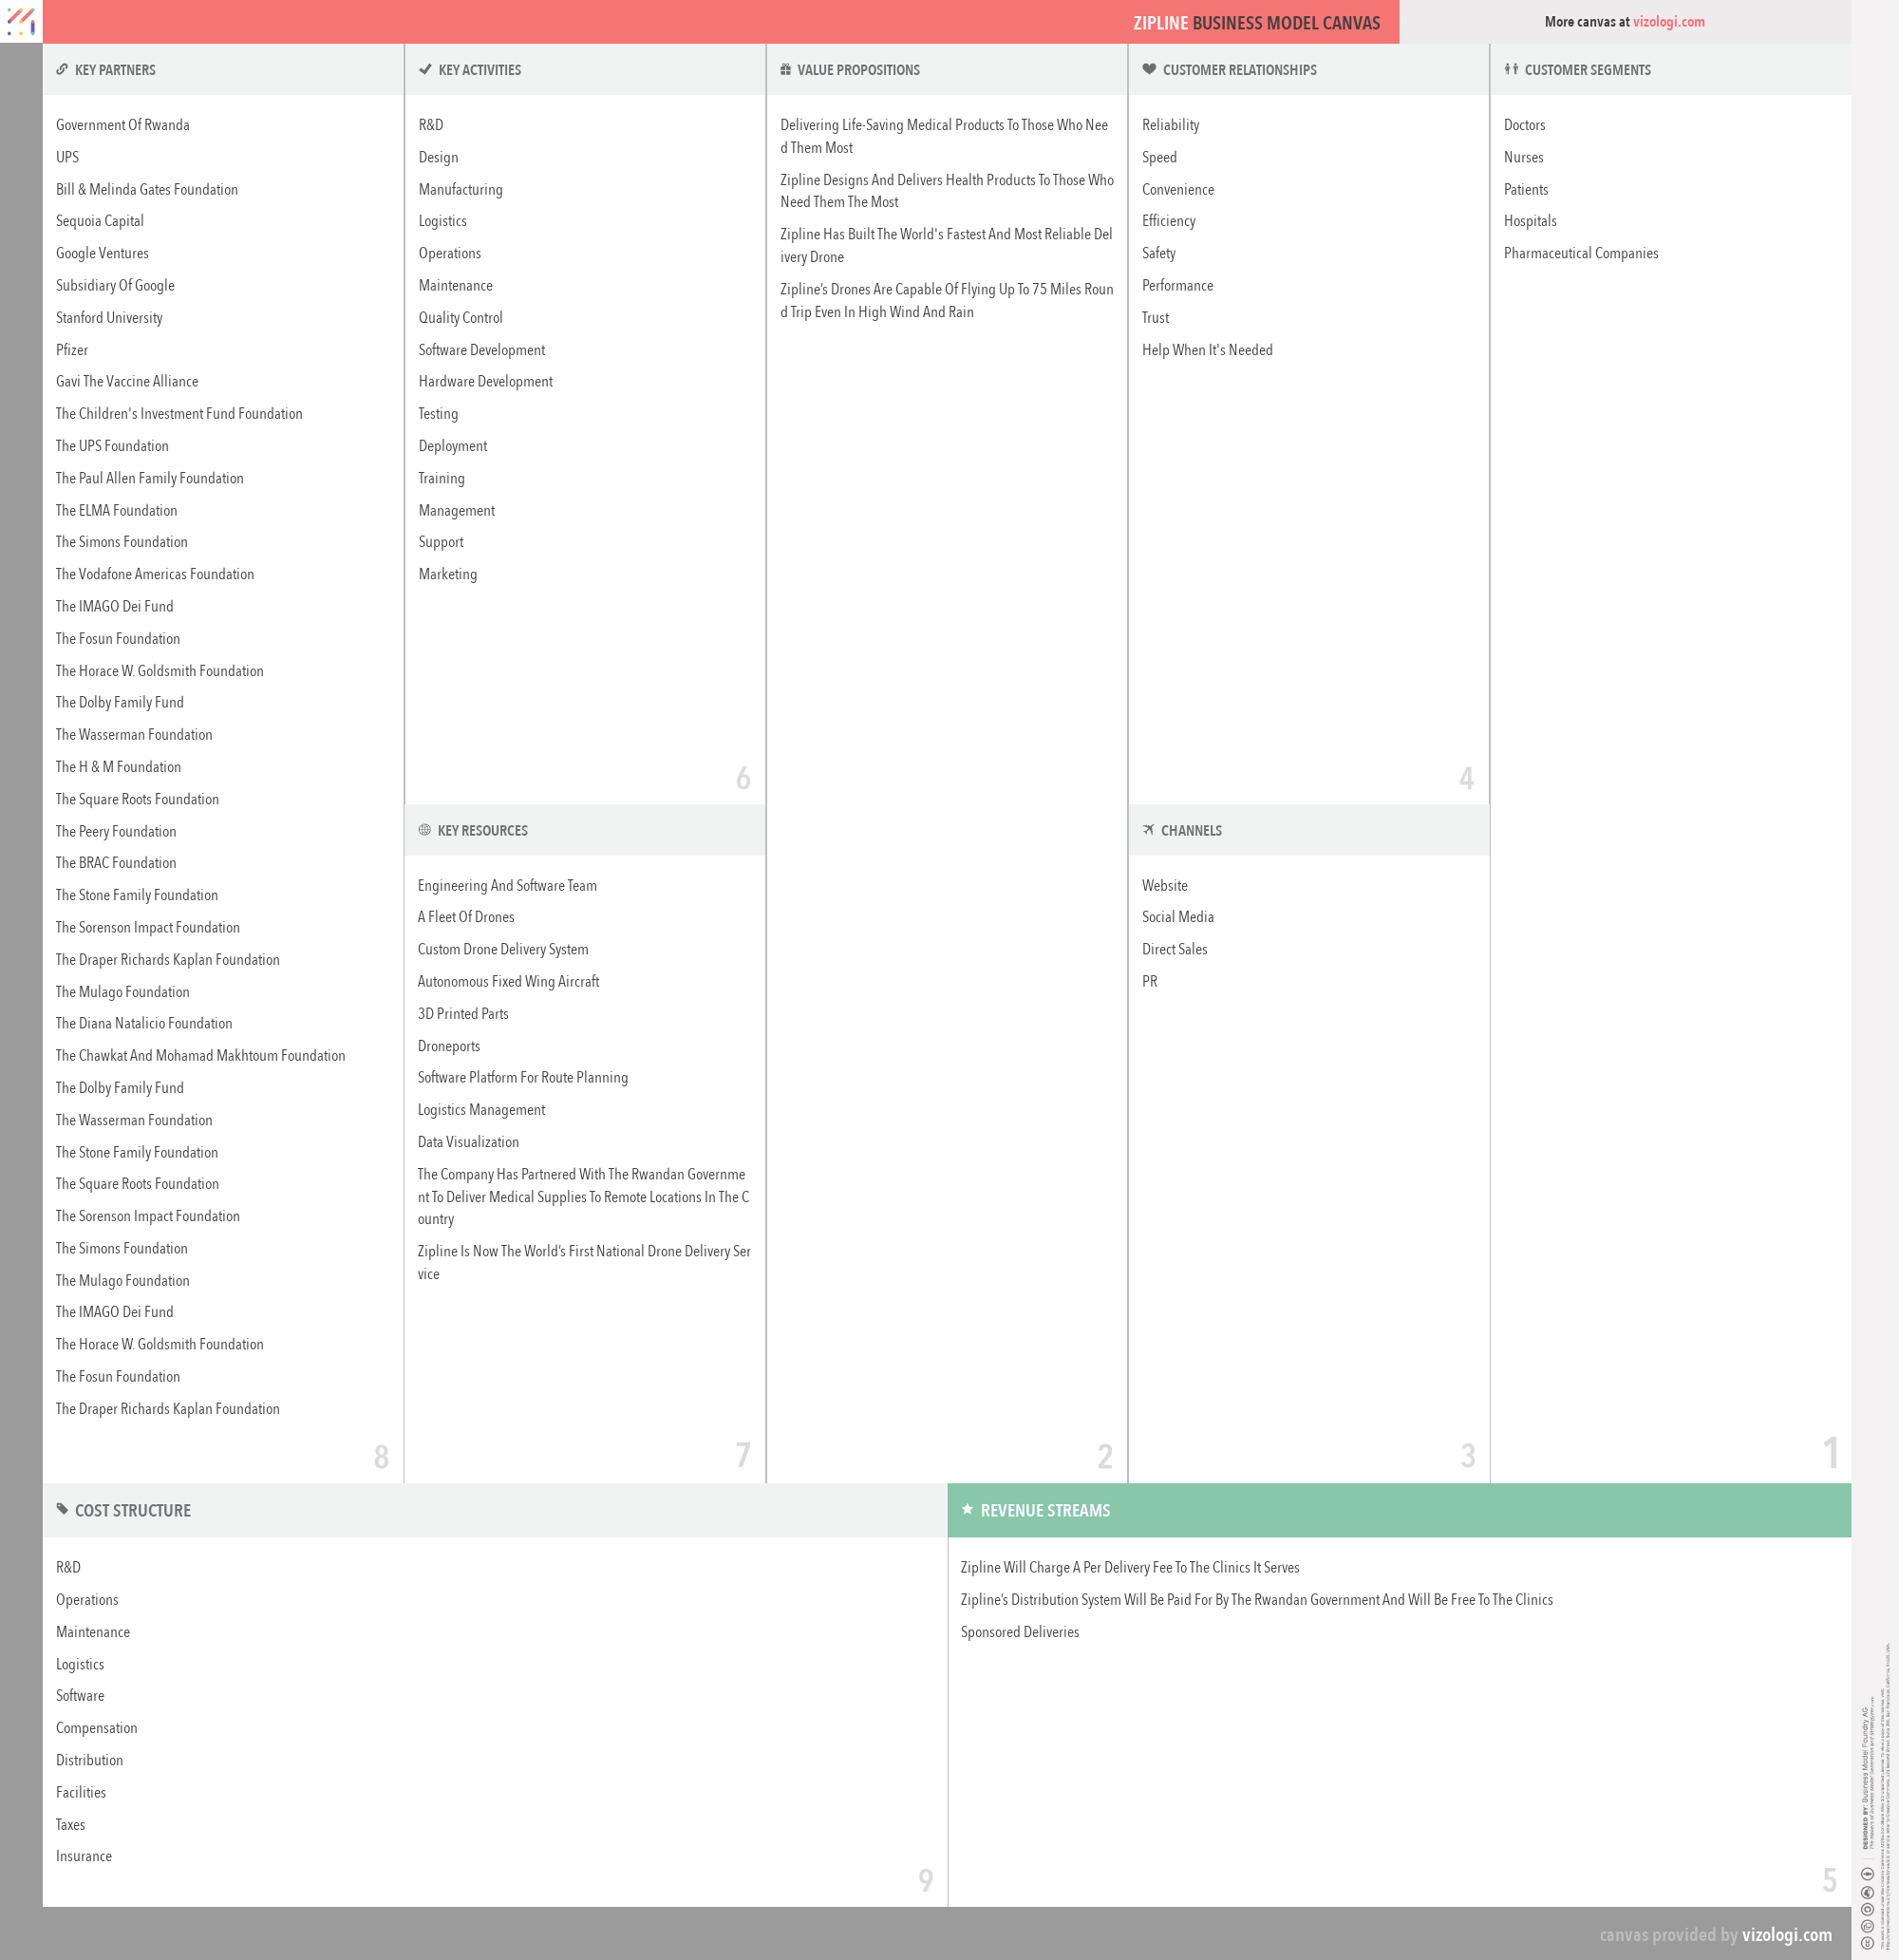Click the Zipline Business Model Canvas title
Viewport: 1899px width, 1960px height.
(1256, 23)
